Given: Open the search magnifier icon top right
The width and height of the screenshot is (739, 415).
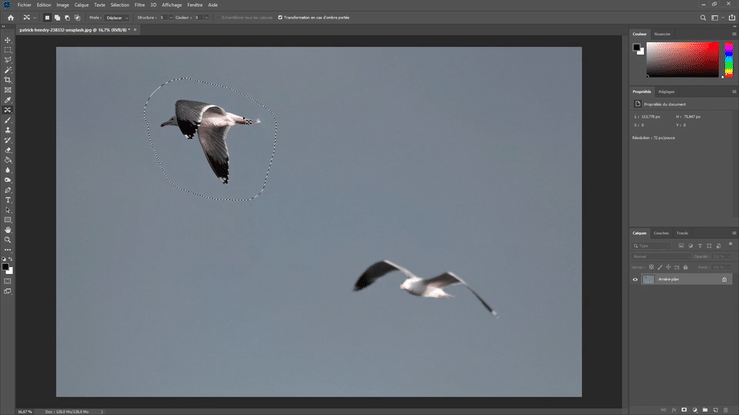Looking at the screenshot, I should point(703,17).
